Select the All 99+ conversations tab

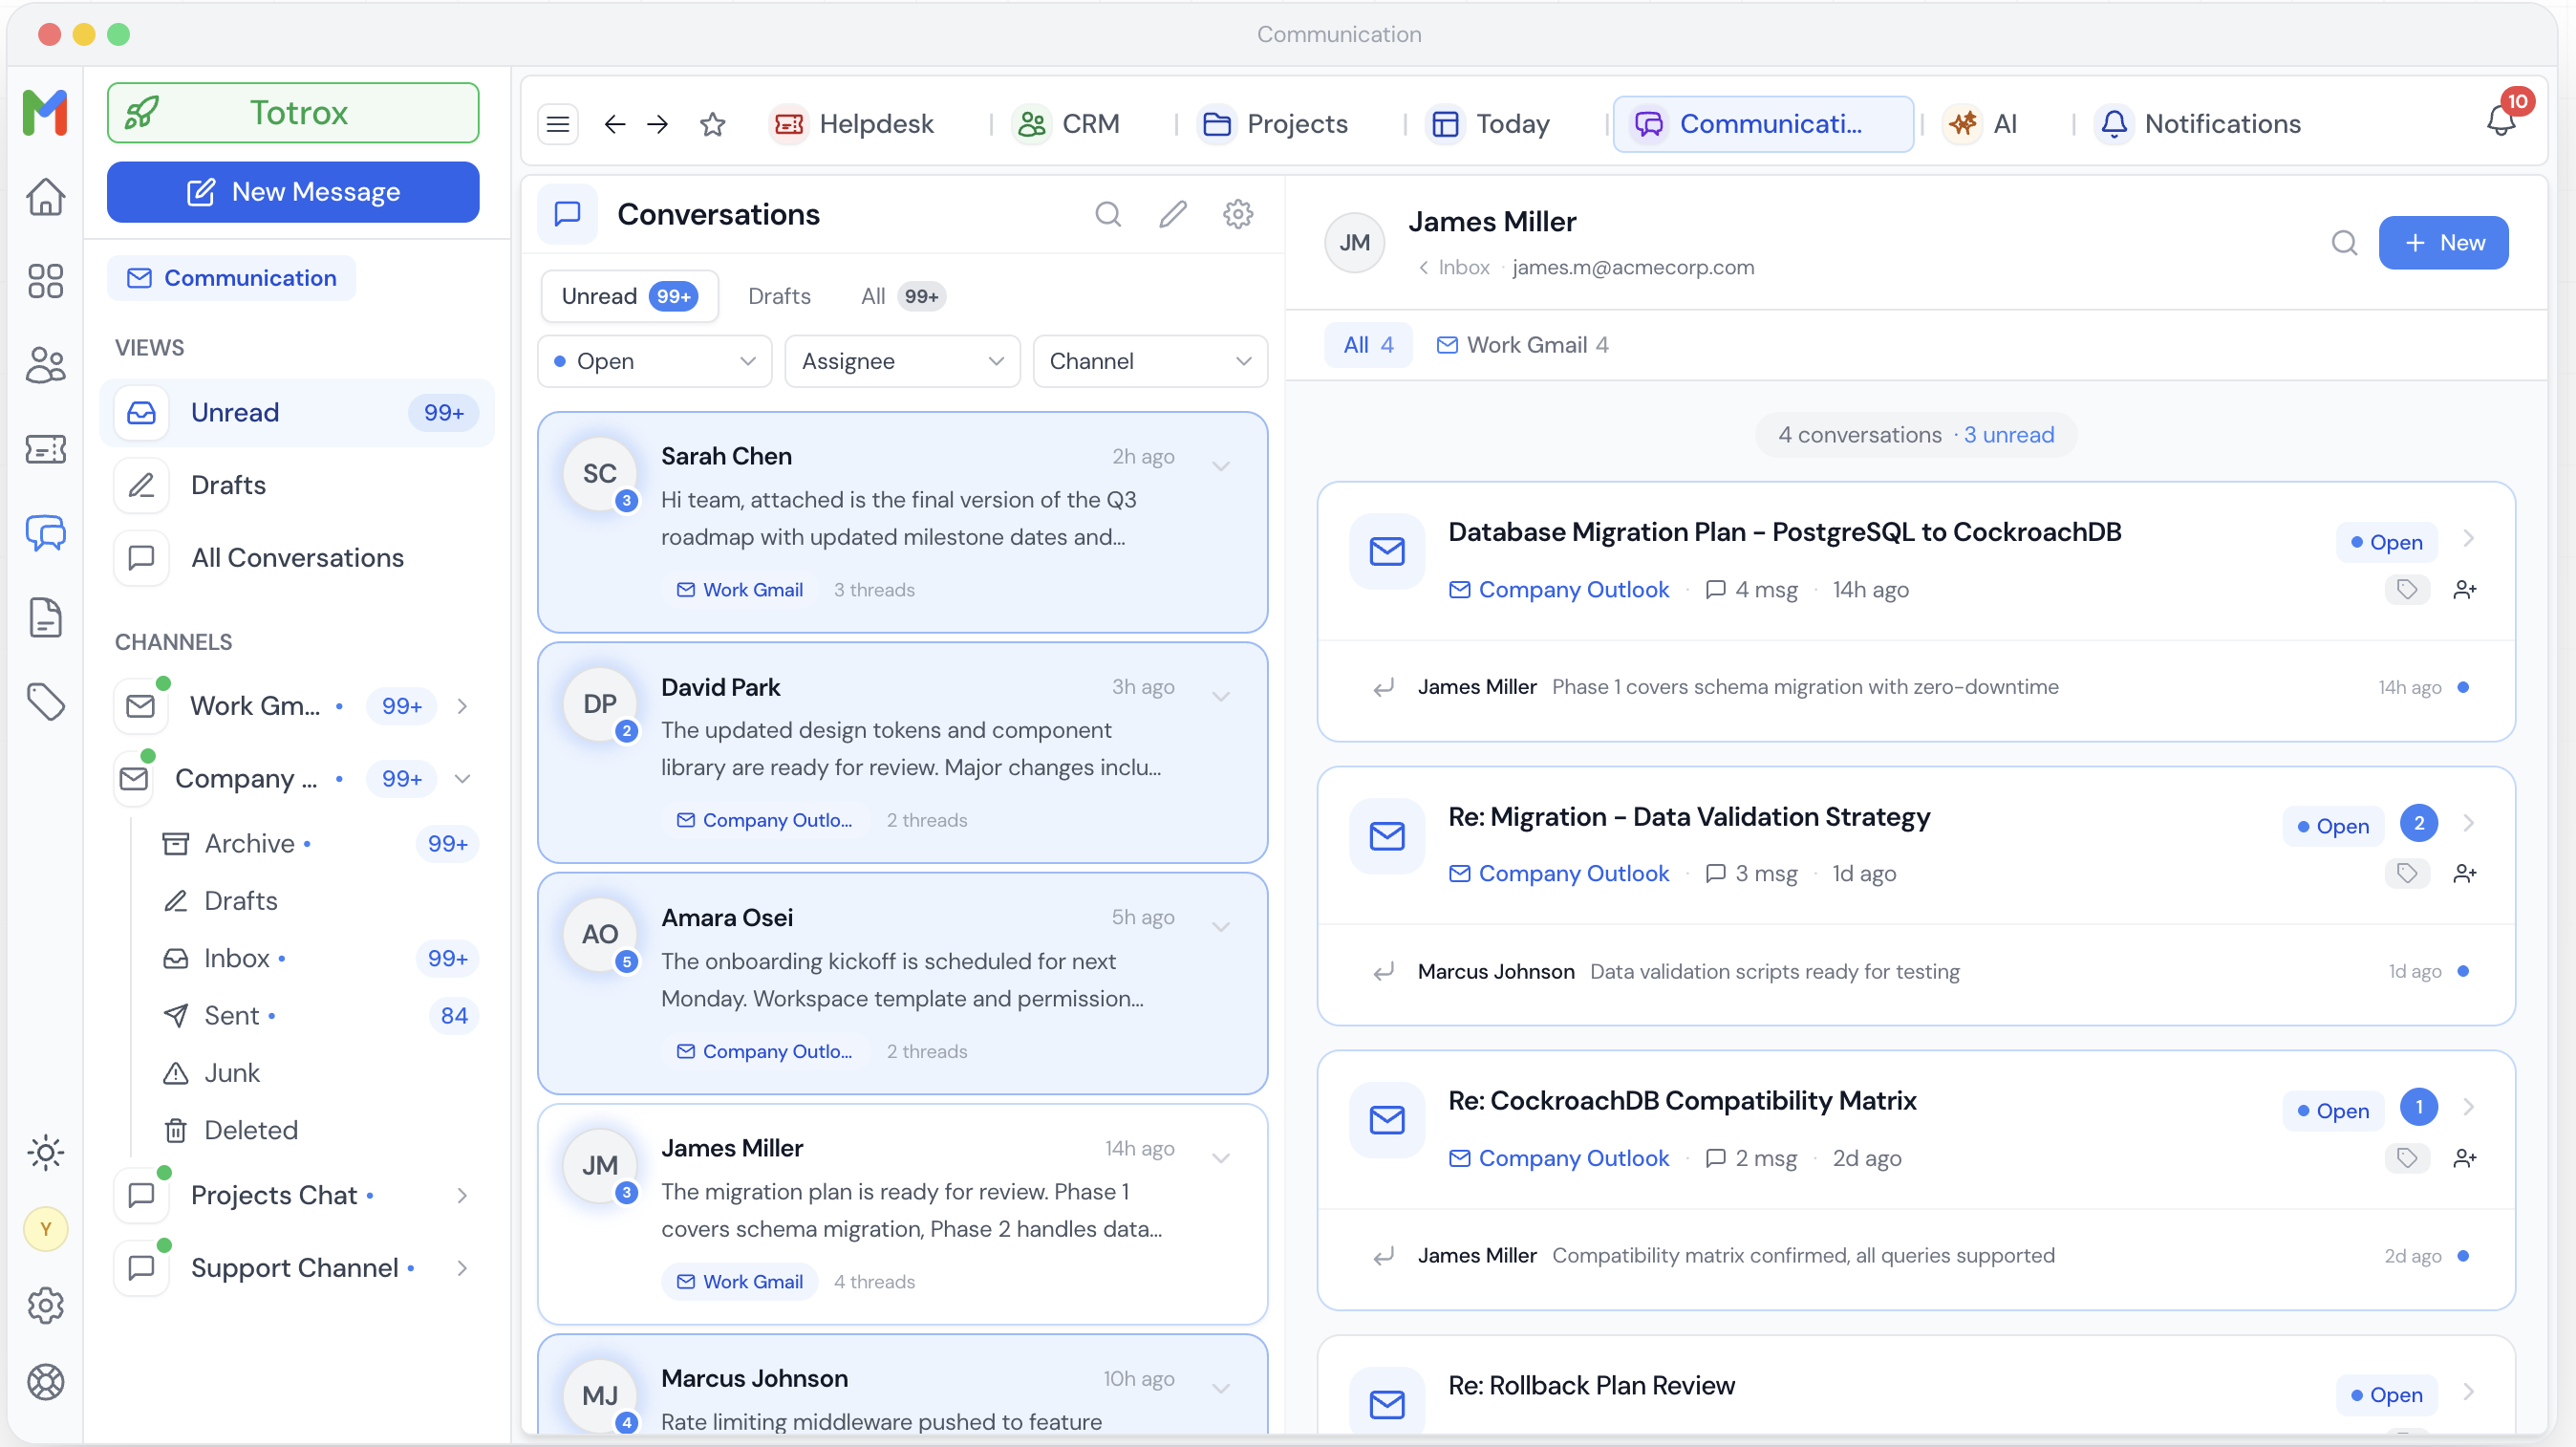click(901, 296)
